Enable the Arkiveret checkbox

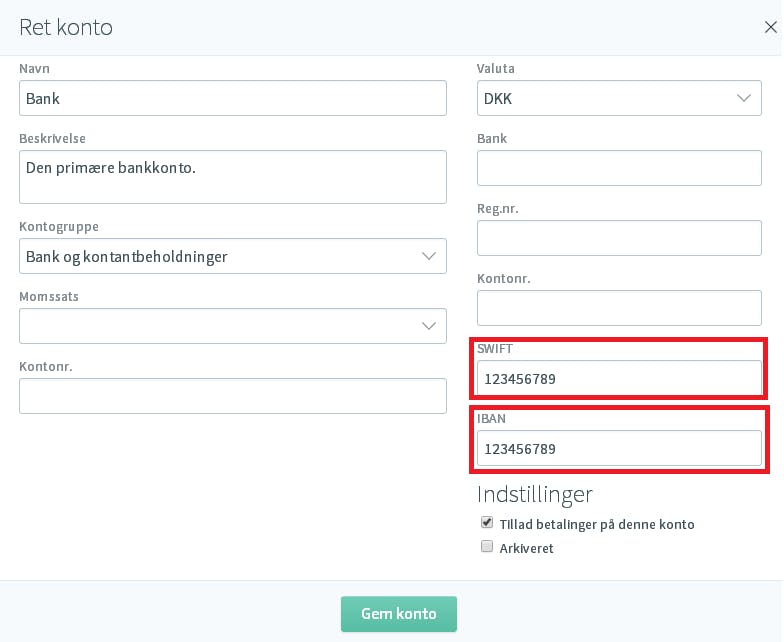click(486, 546)
